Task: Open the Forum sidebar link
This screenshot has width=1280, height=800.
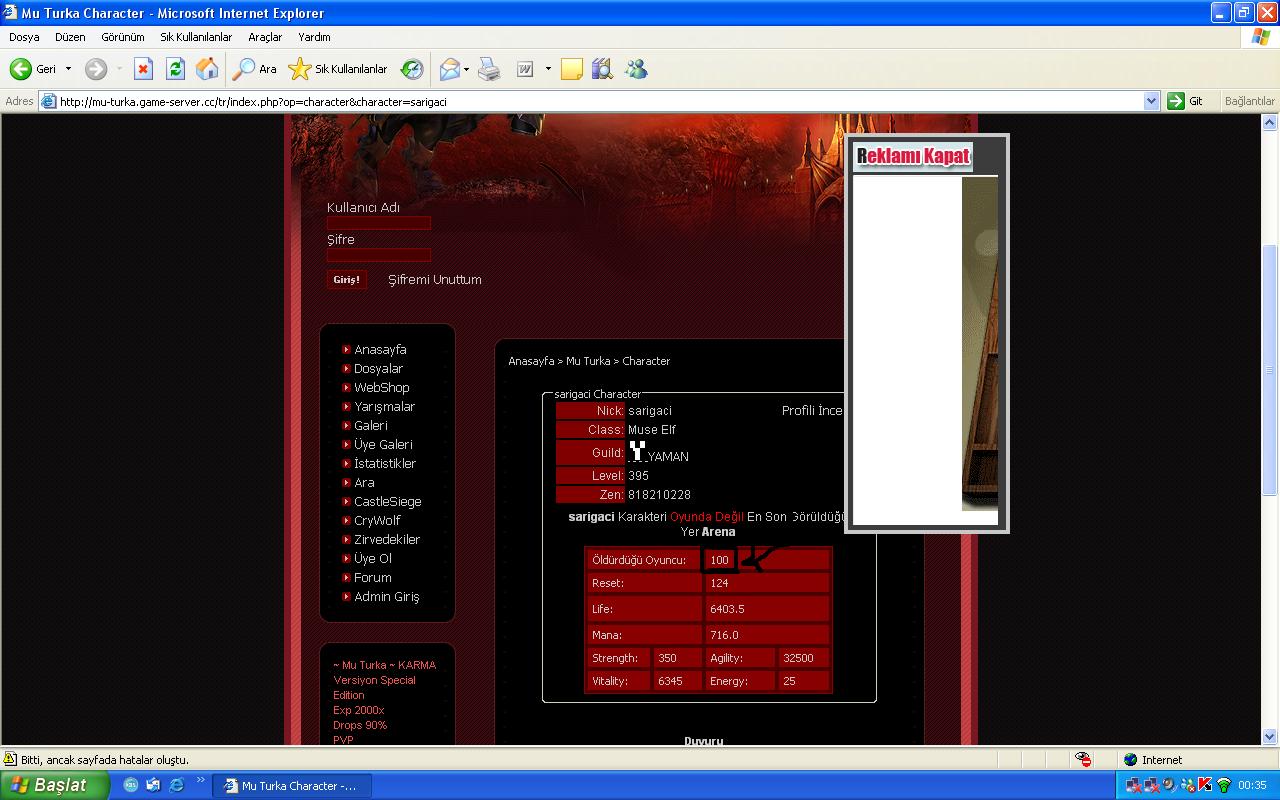Action: (x=373, y=578)
